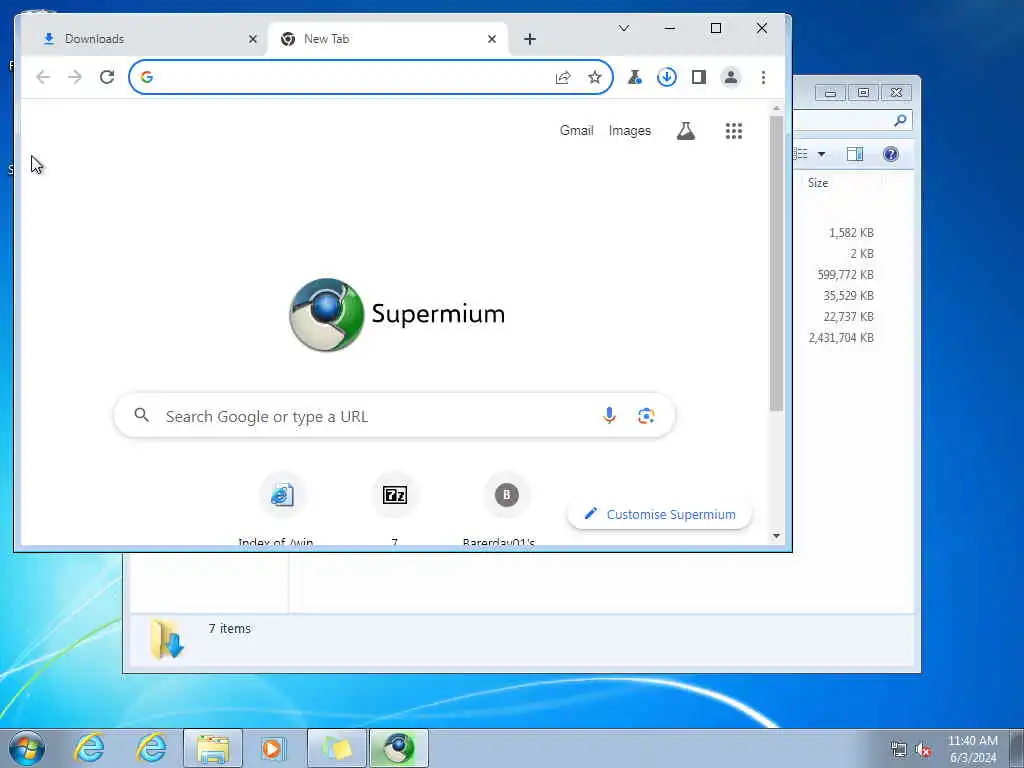Switch to Supermium taskbar button
This screenshot has height=768, width=1024.
click(398, 748)
